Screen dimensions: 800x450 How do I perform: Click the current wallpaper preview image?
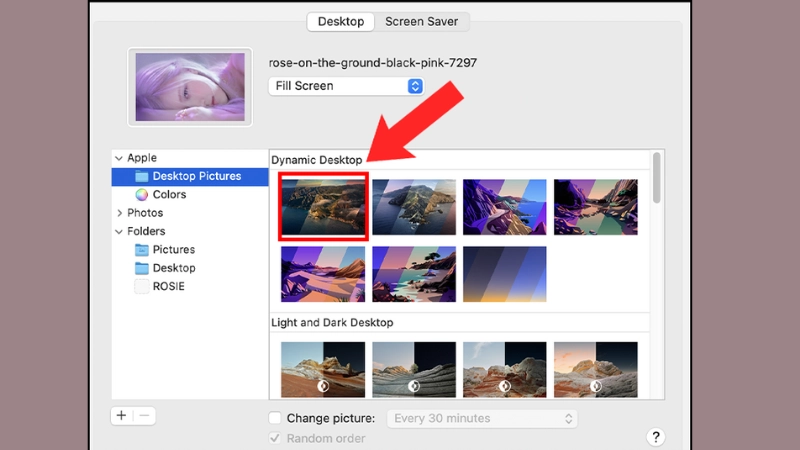(x=190, y=88)
